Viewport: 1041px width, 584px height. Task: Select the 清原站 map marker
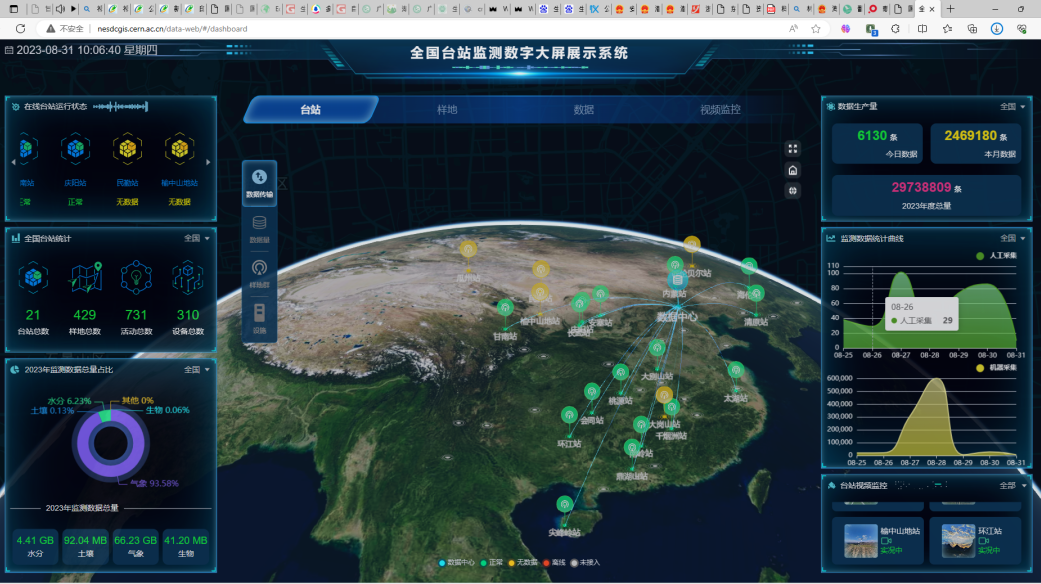(x=756, y=294)
